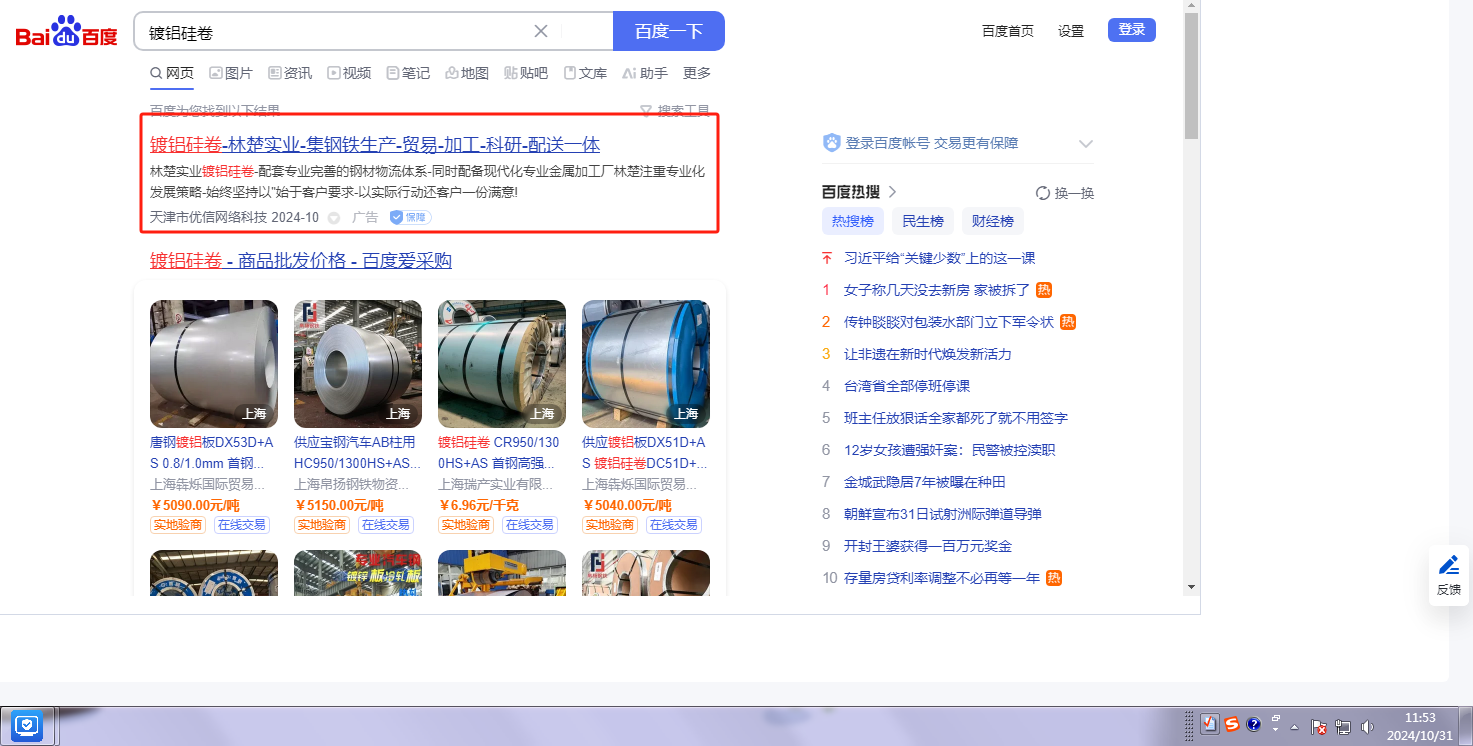The height and width of the screenshot is (746, 1473).
Task: Switch to the 图片 tab
Action: (231, 73)
